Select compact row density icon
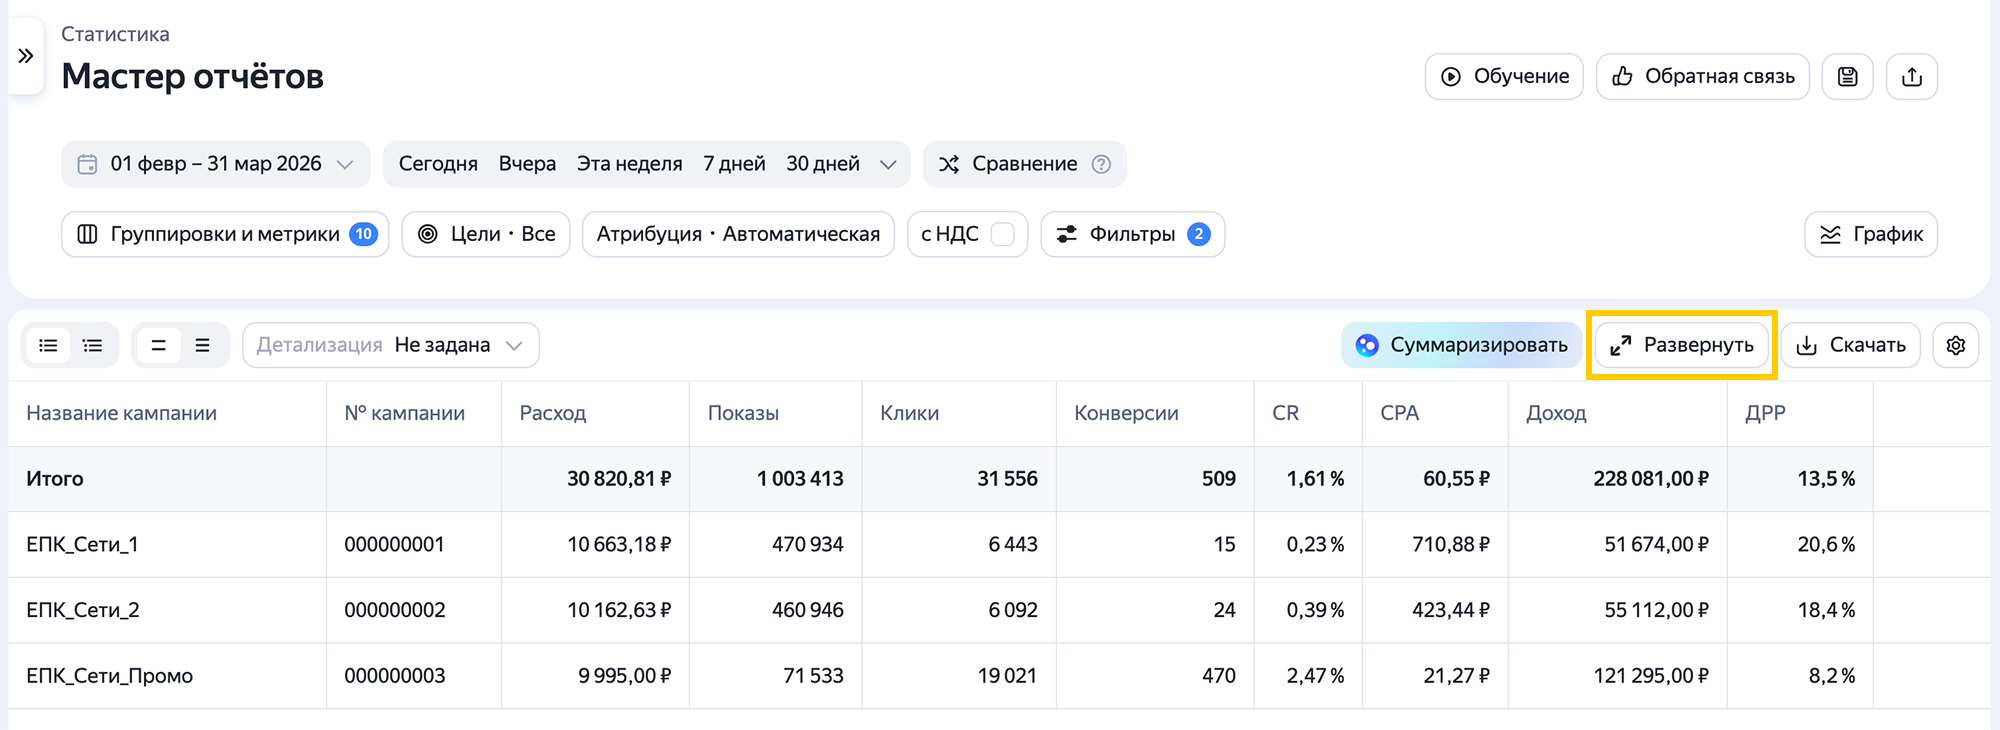The image size is (2000, 730). [158, 345]
